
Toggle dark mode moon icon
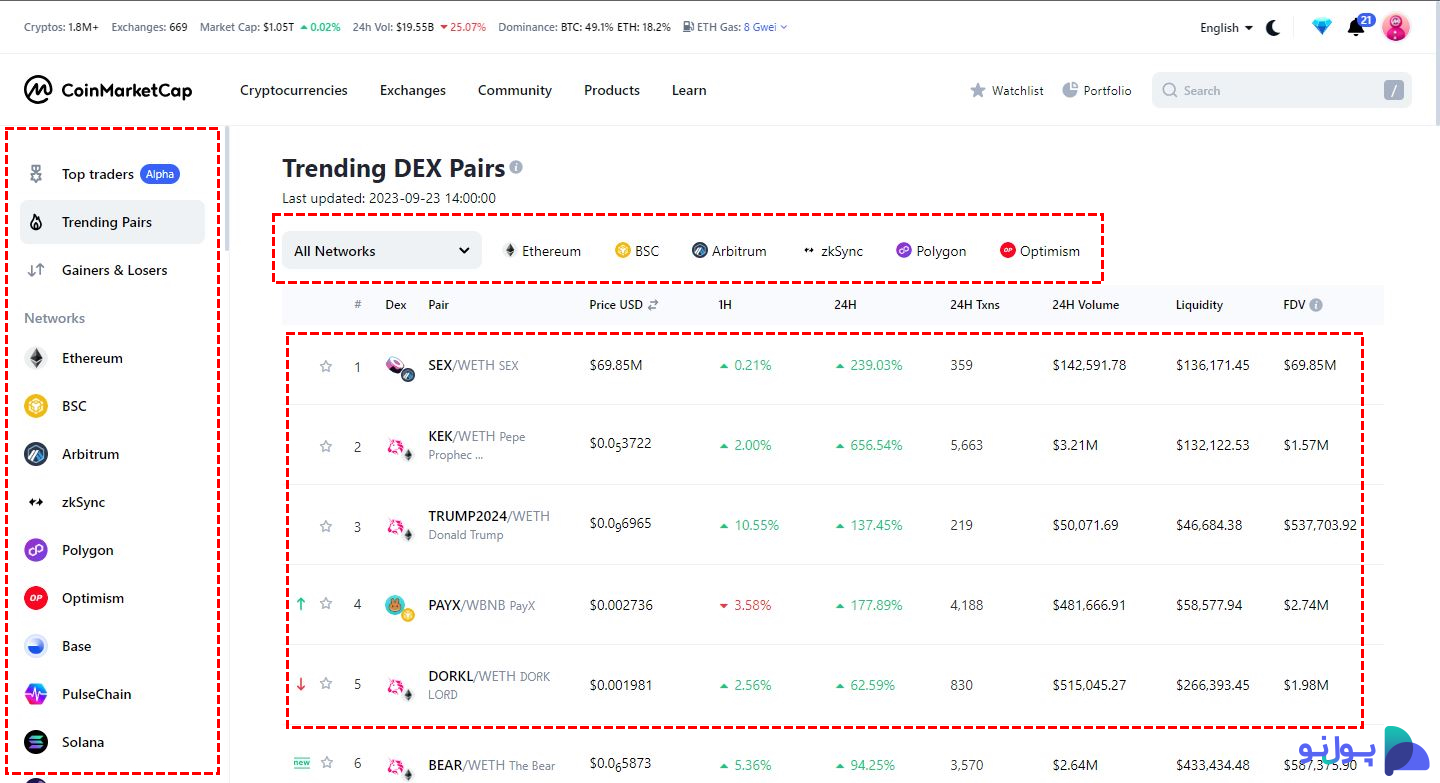(1273, 28)
